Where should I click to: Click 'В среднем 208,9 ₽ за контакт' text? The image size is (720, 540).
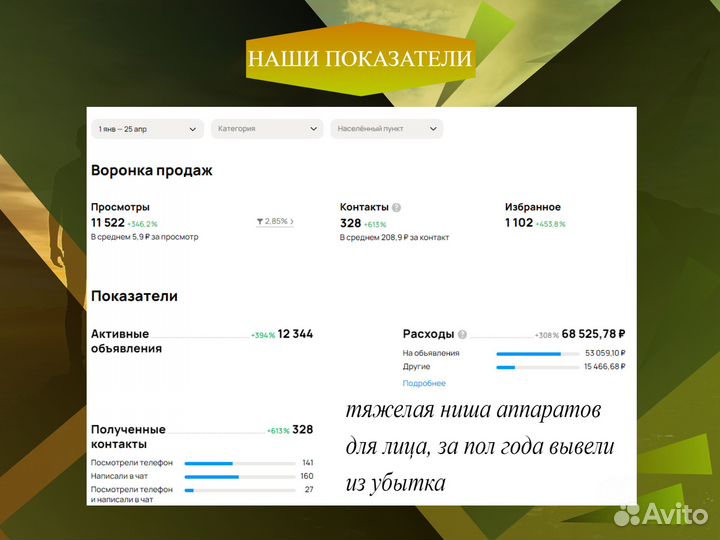click(394, 238)
